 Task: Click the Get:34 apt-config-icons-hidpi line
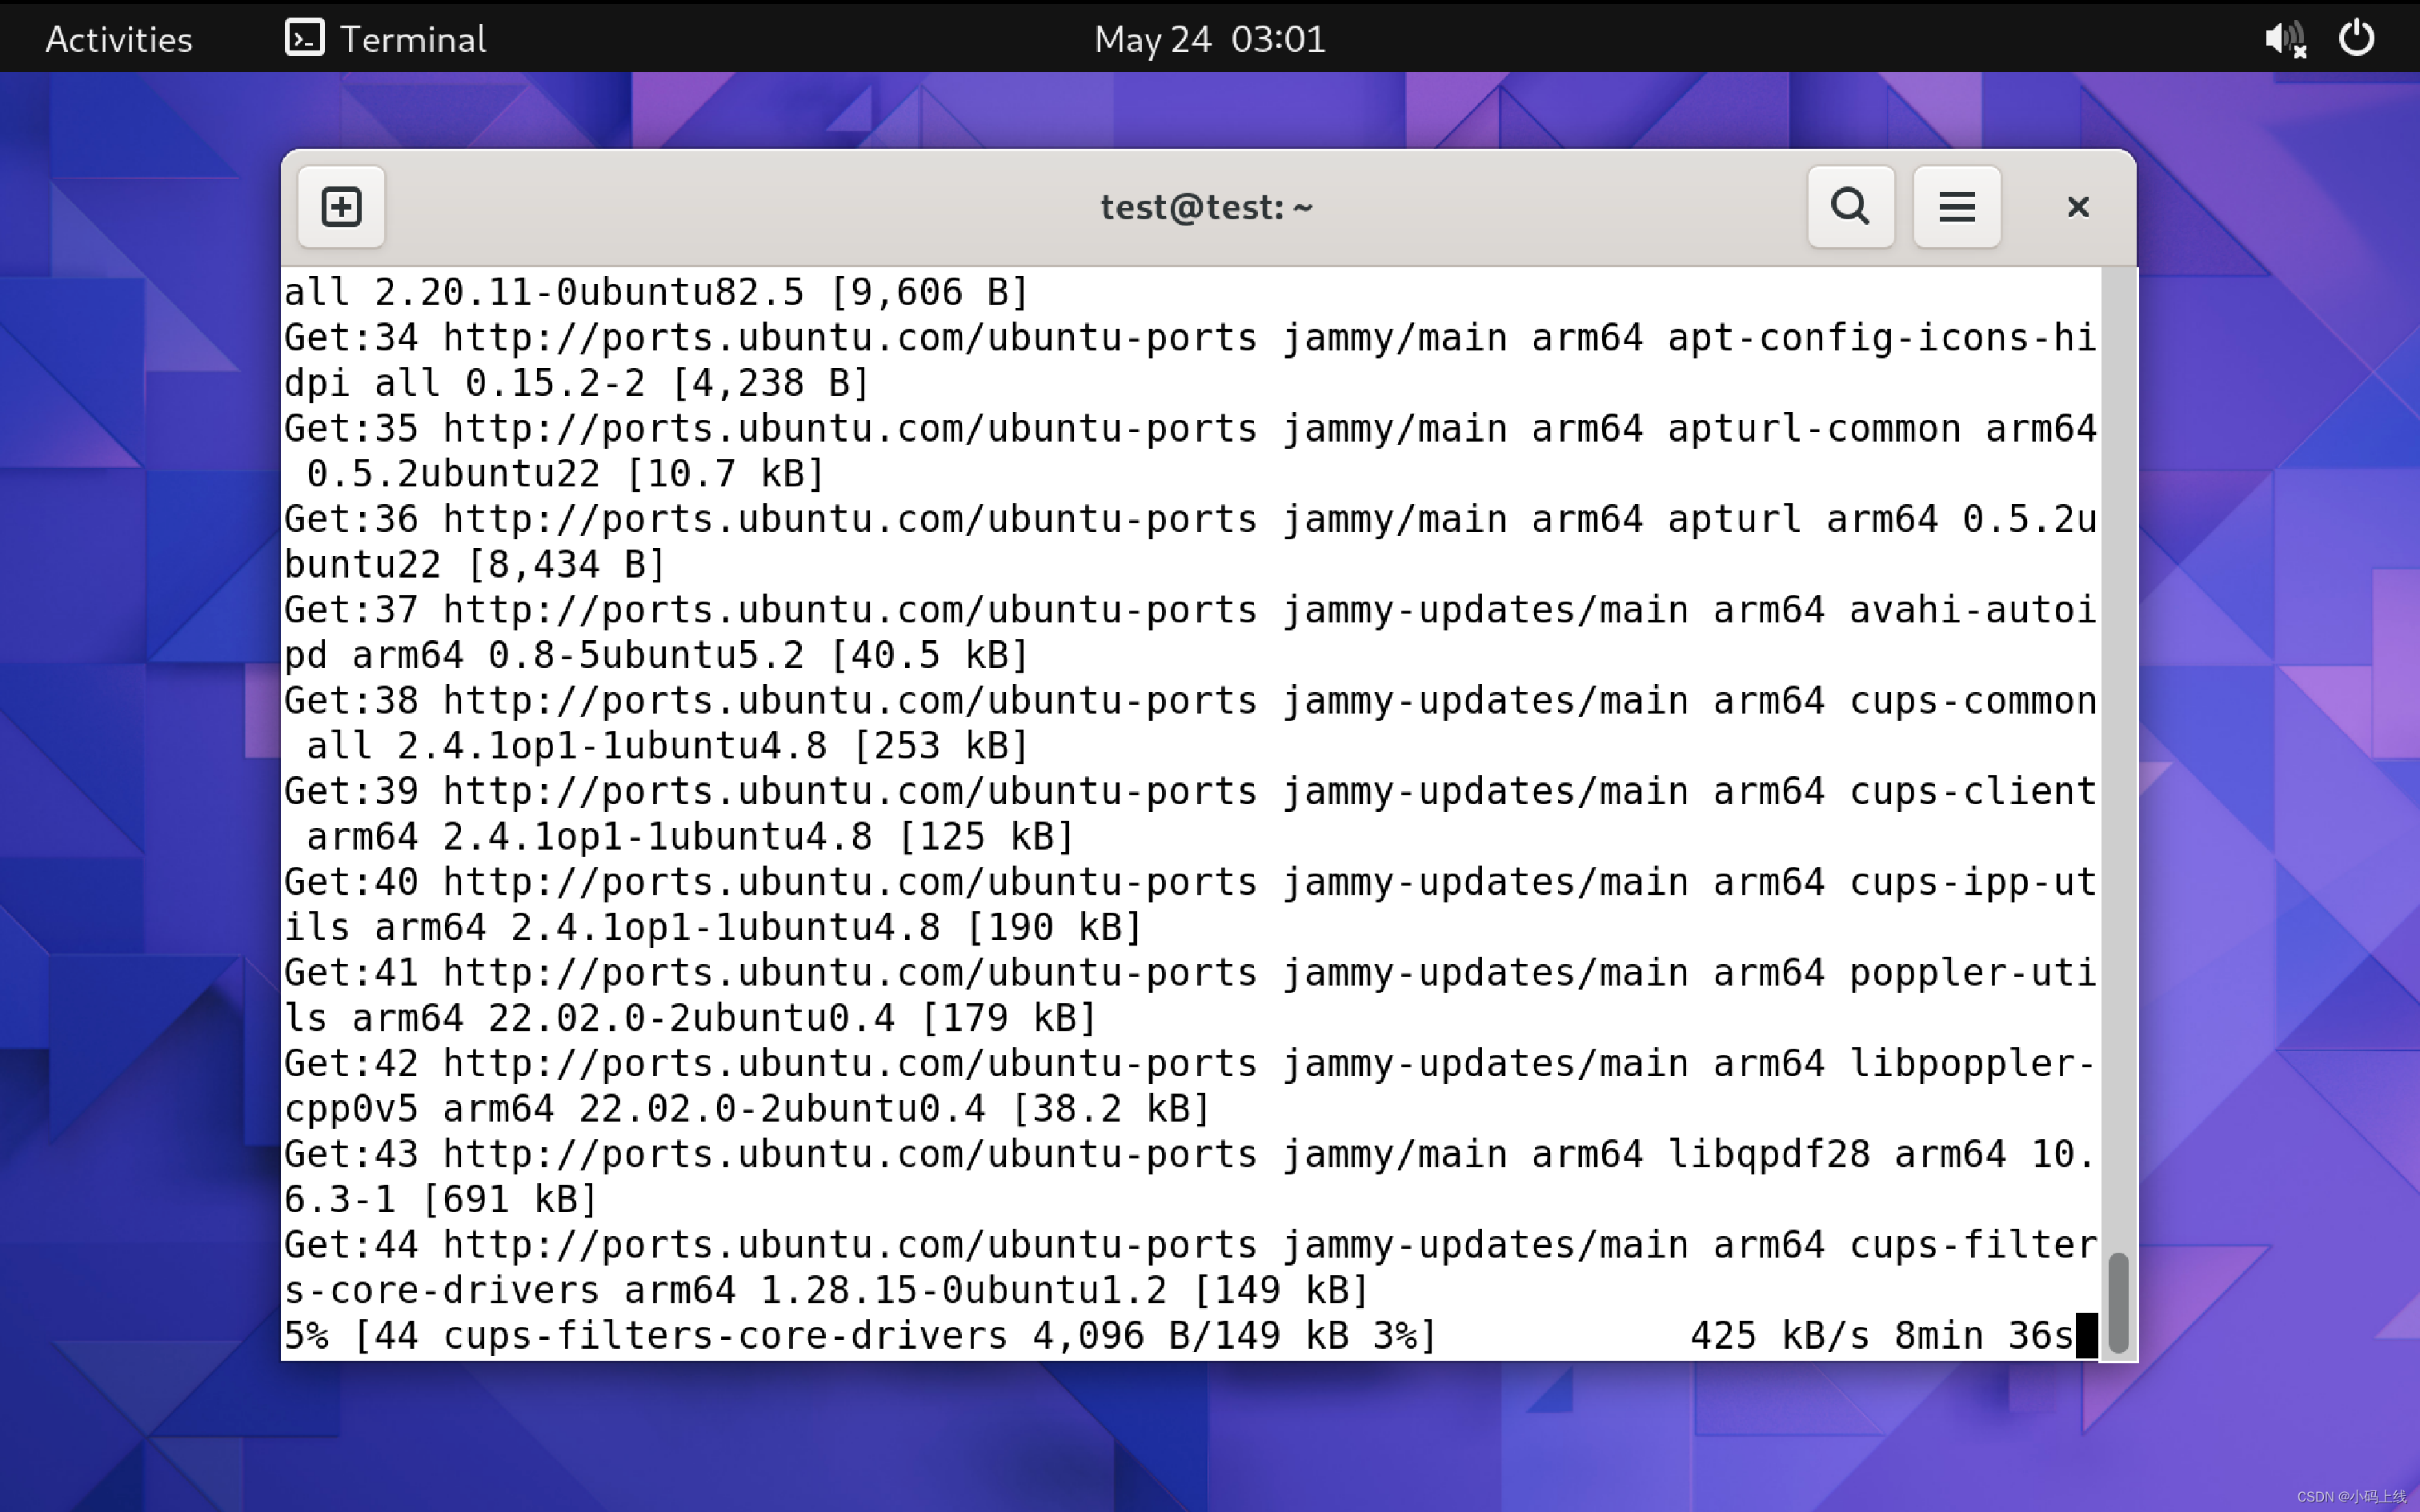[x=1190, y=360]
